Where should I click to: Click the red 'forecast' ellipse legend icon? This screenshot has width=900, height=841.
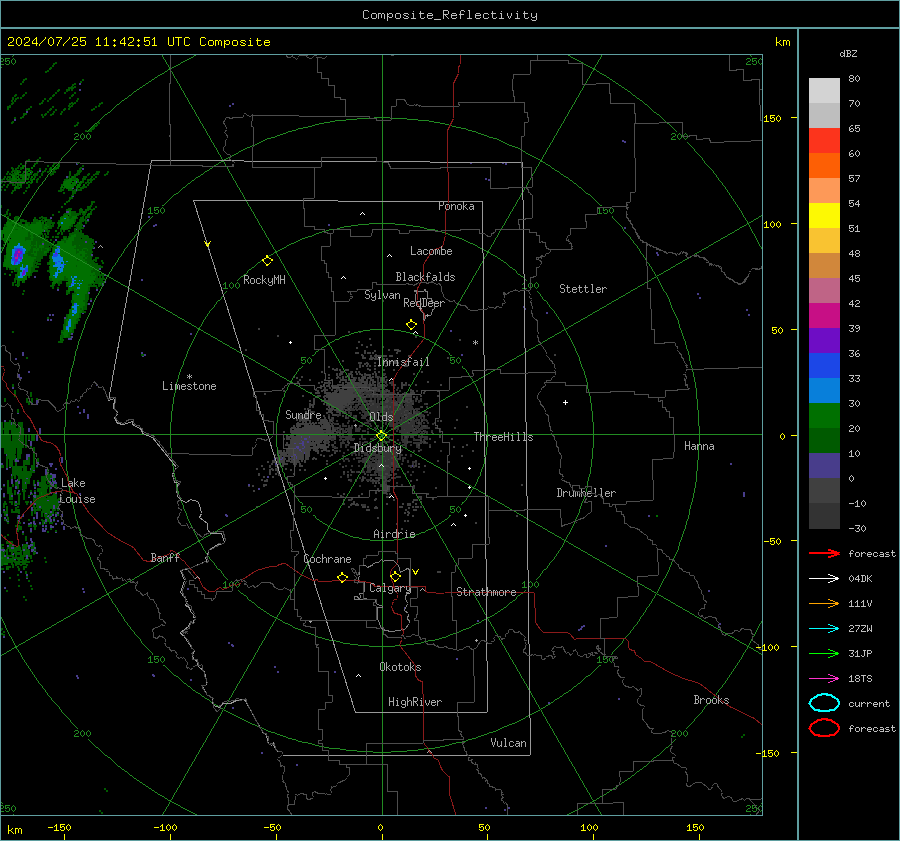pyautogui.click(x=824, y=728)
